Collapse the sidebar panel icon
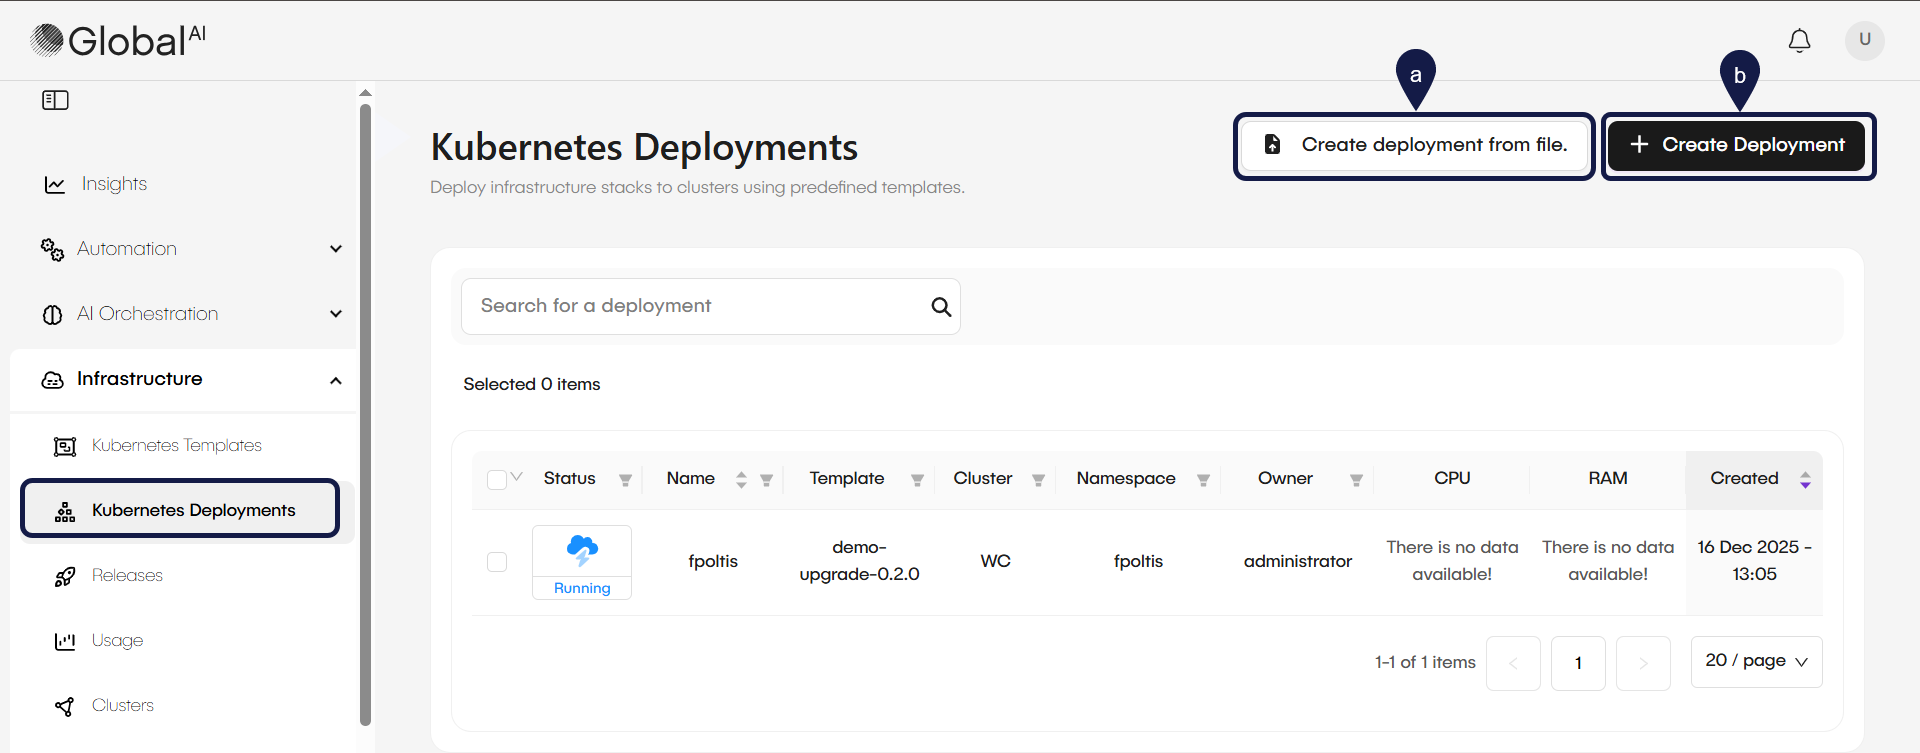Image resolution: width=1920 pixels, height=753 pixels. coord(55,100)
